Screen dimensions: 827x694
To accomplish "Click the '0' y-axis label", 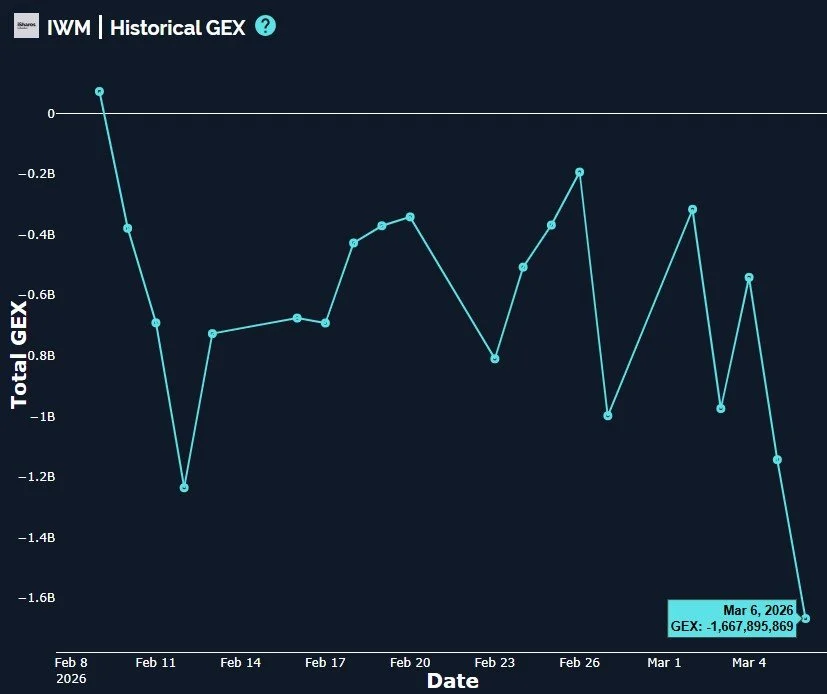I will pos(51,113).
